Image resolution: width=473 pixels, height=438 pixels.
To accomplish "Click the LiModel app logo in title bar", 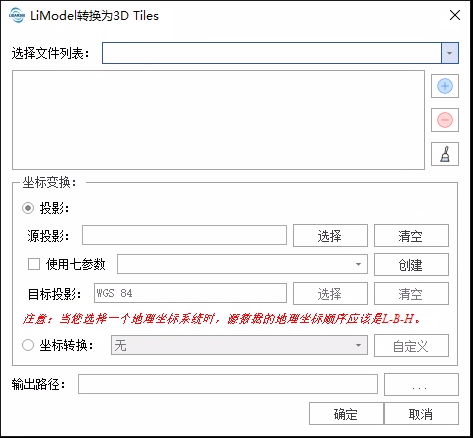I will (x=17, y=15).
